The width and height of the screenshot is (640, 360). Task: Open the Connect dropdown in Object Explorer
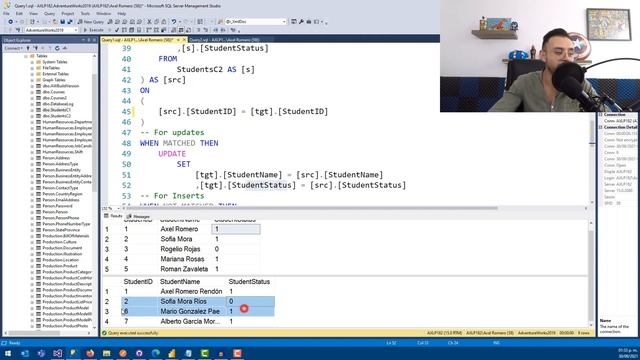pos(13,48)
